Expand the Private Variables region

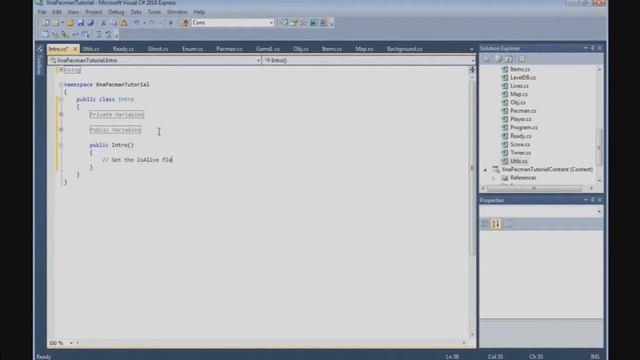(x=61, y=114)
